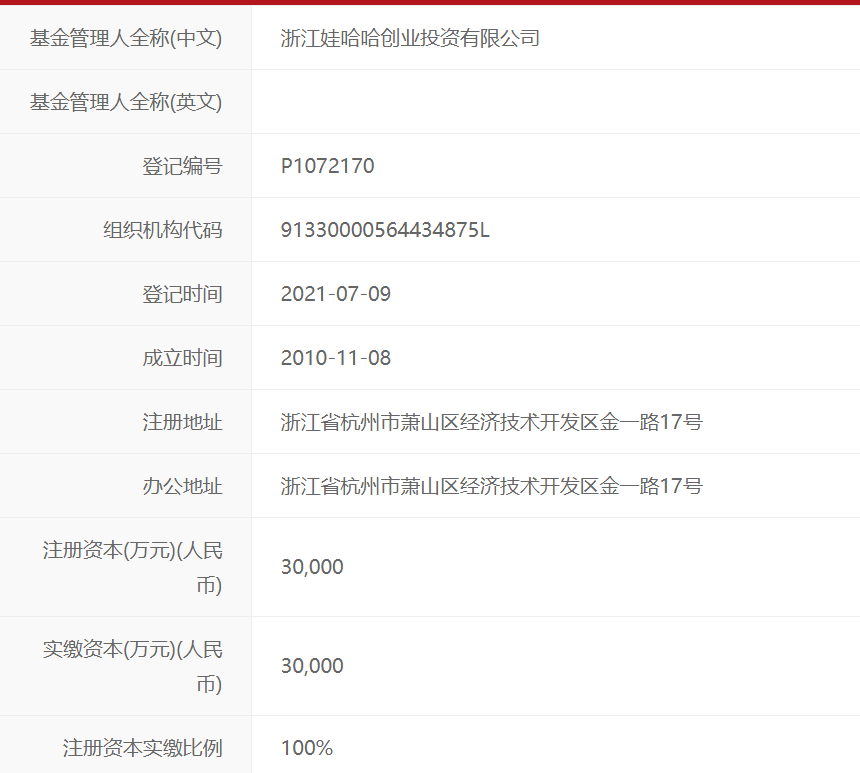860x773 pixels.
Task: Select the company name 浙江娃哈哈创业投资有限公司
Action: (x=410, y=38)
